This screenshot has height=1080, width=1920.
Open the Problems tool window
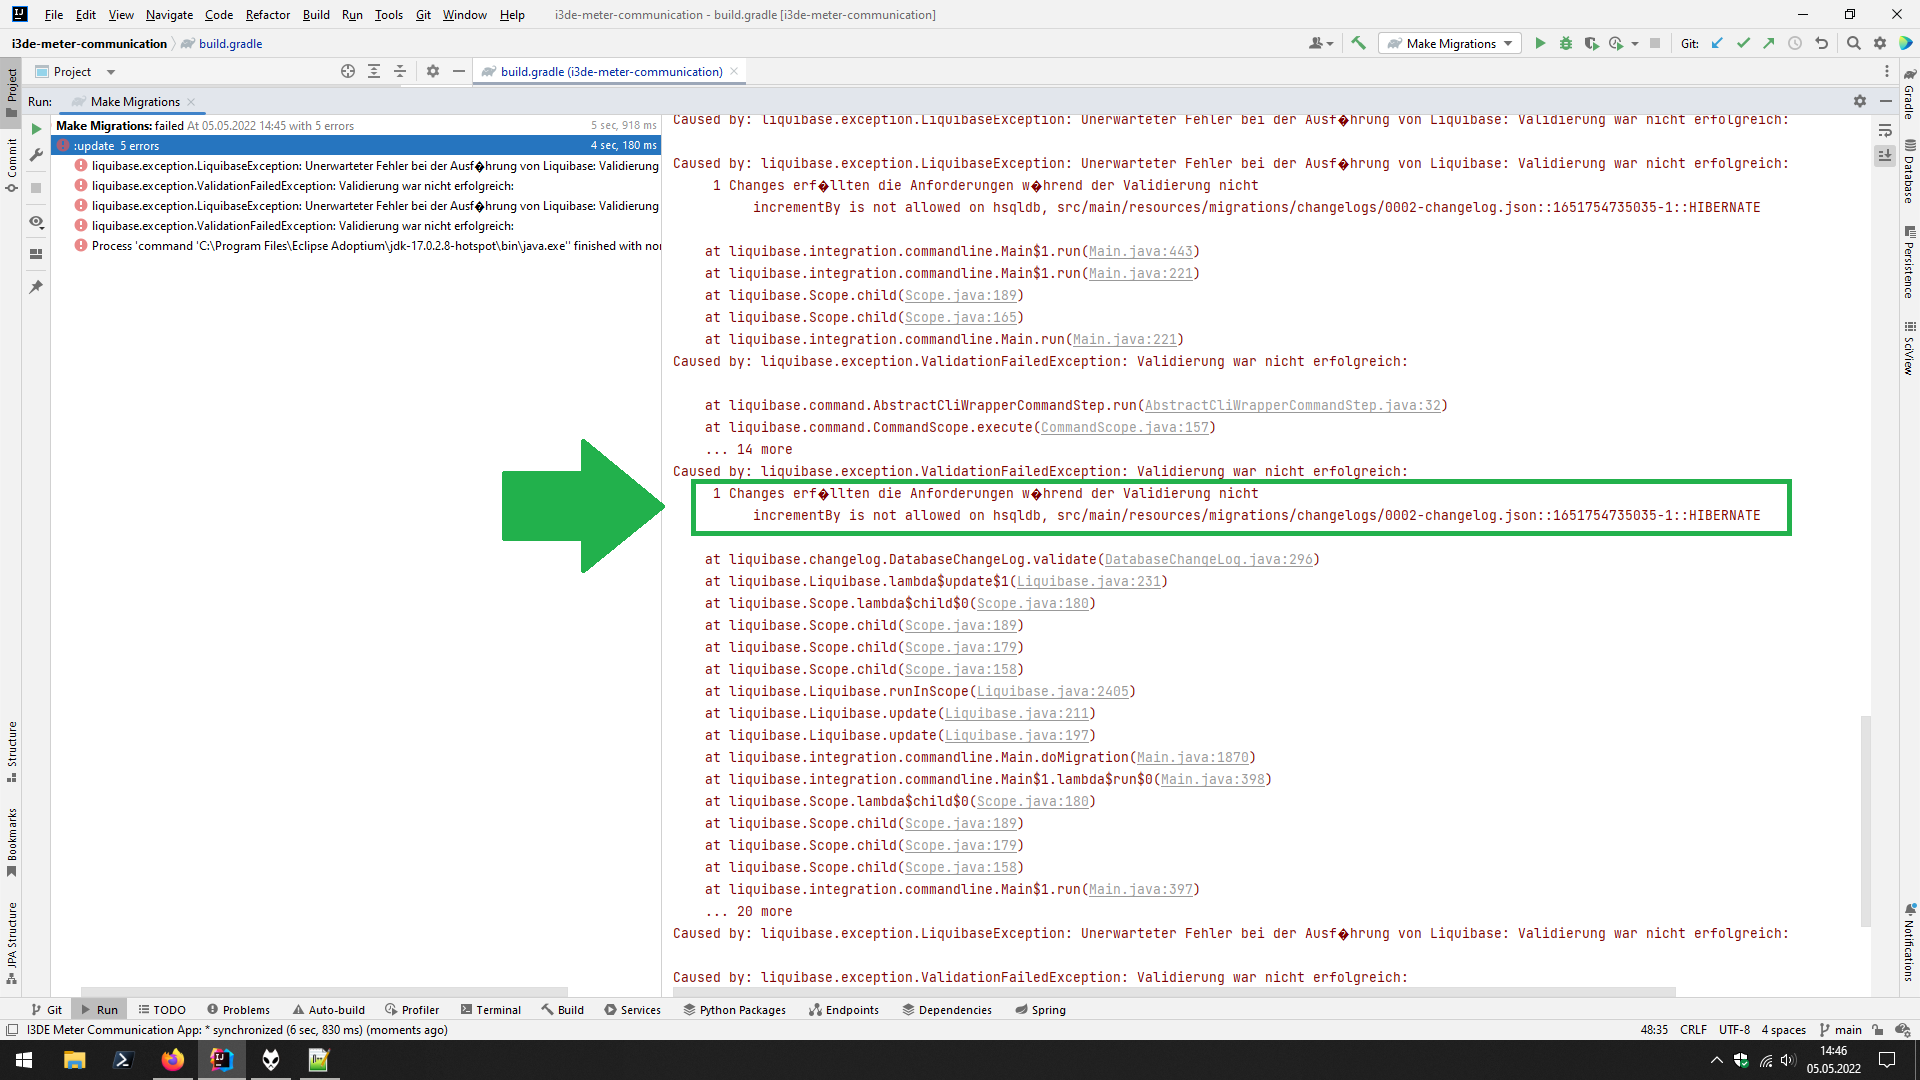point(238,1009)
